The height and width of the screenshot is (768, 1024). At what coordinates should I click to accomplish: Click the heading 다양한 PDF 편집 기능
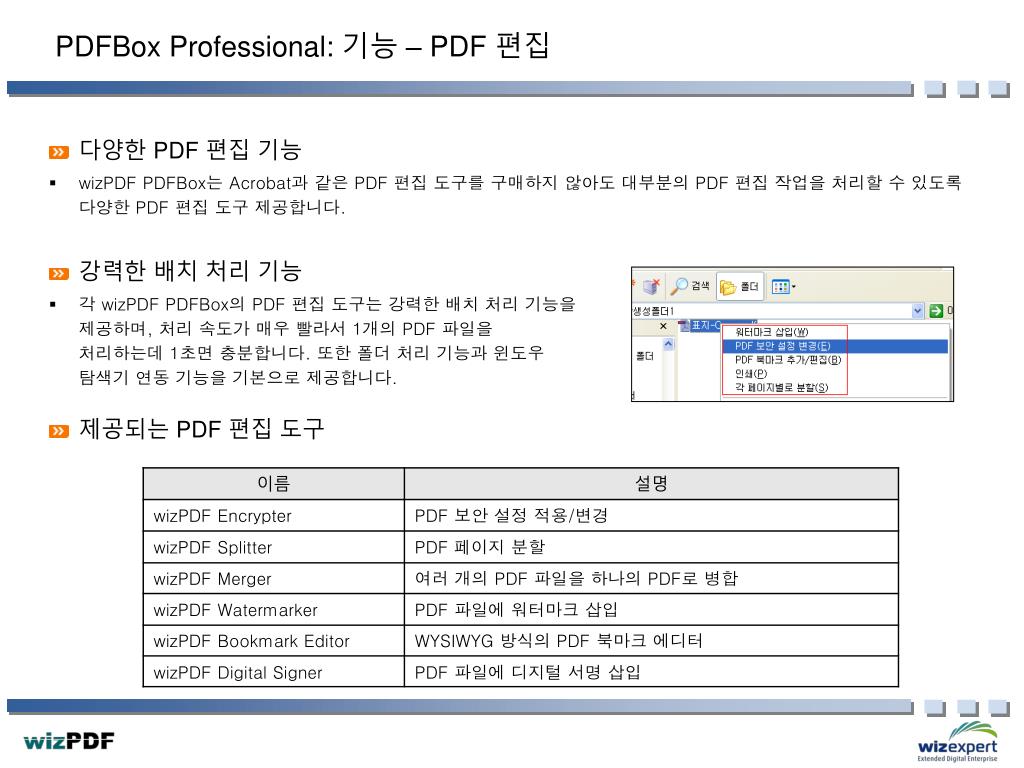[x=190, y=150]
